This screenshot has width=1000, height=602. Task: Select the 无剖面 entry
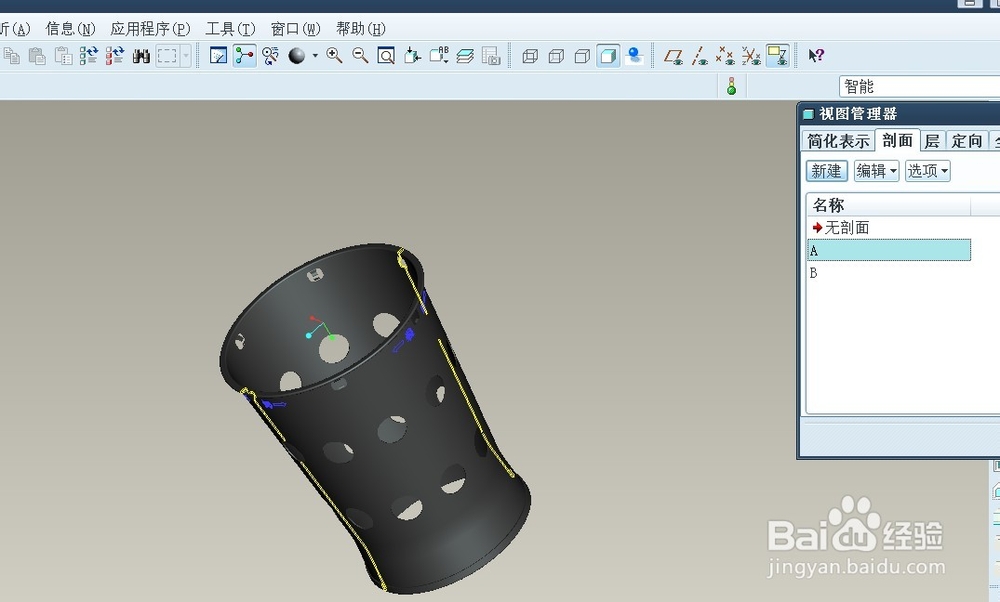coord(847,228)
